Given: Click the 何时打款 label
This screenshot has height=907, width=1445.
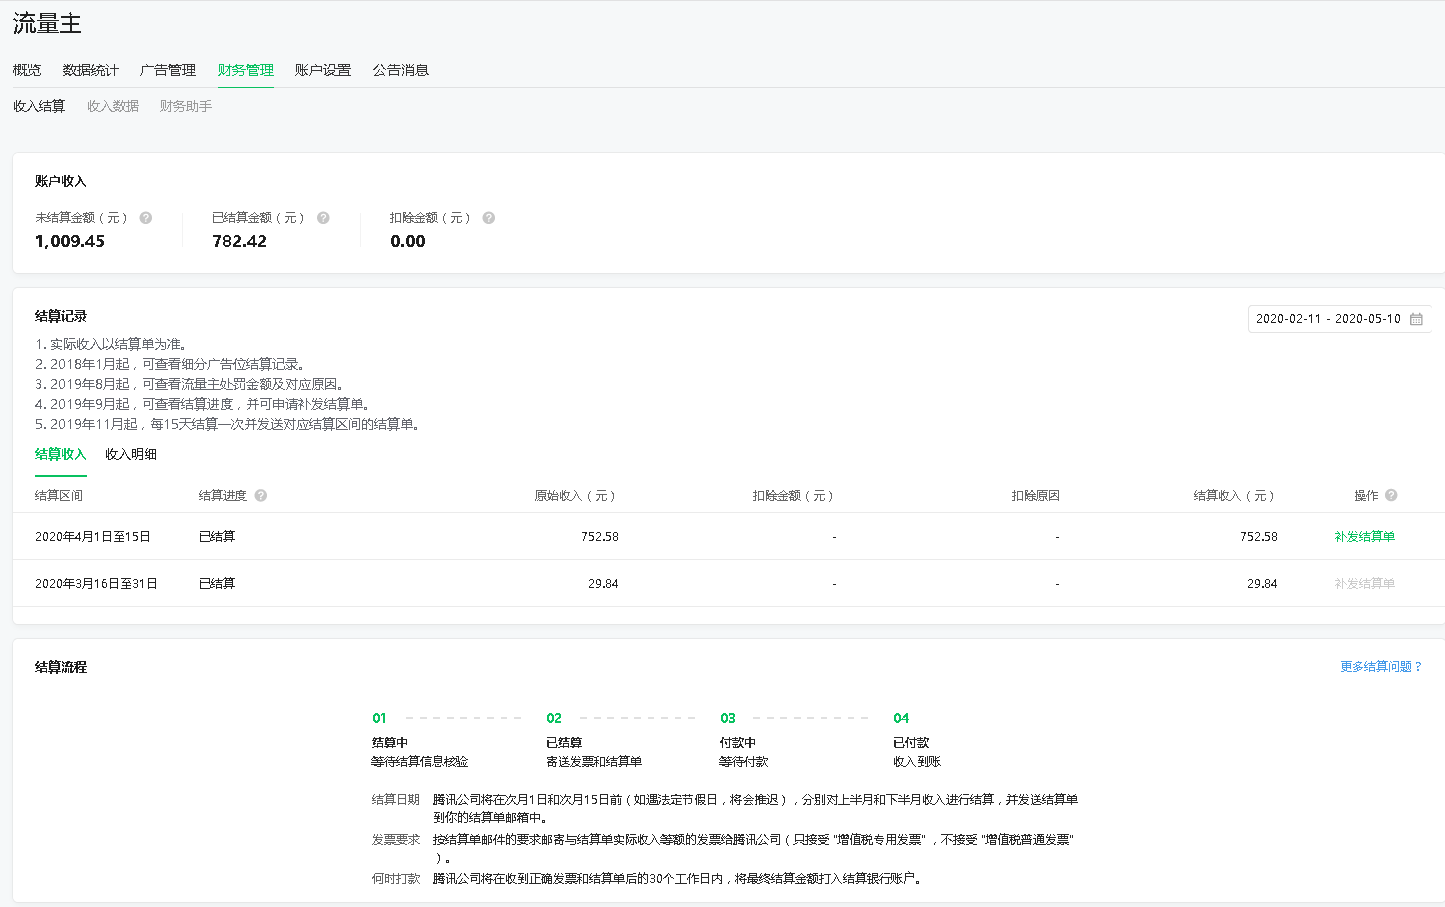Looking at the screenshot, I should pos(396,879).
